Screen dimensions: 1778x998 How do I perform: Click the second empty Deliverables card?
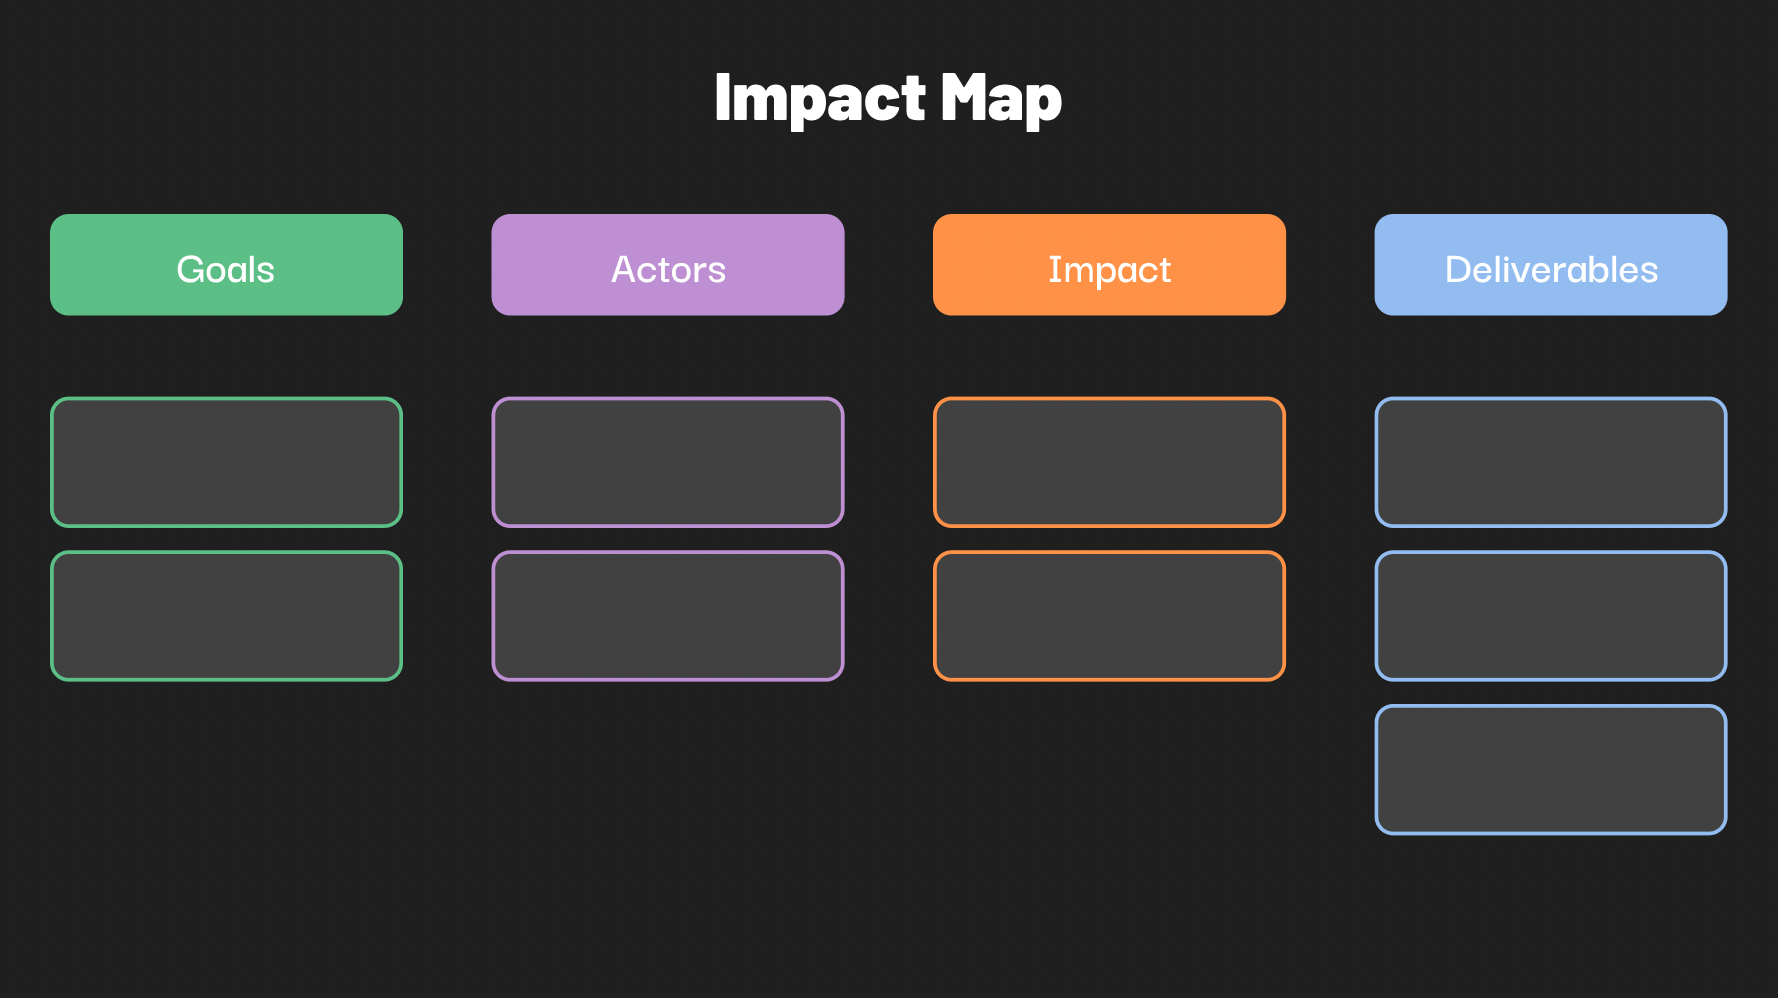(x=1551, y=616)
